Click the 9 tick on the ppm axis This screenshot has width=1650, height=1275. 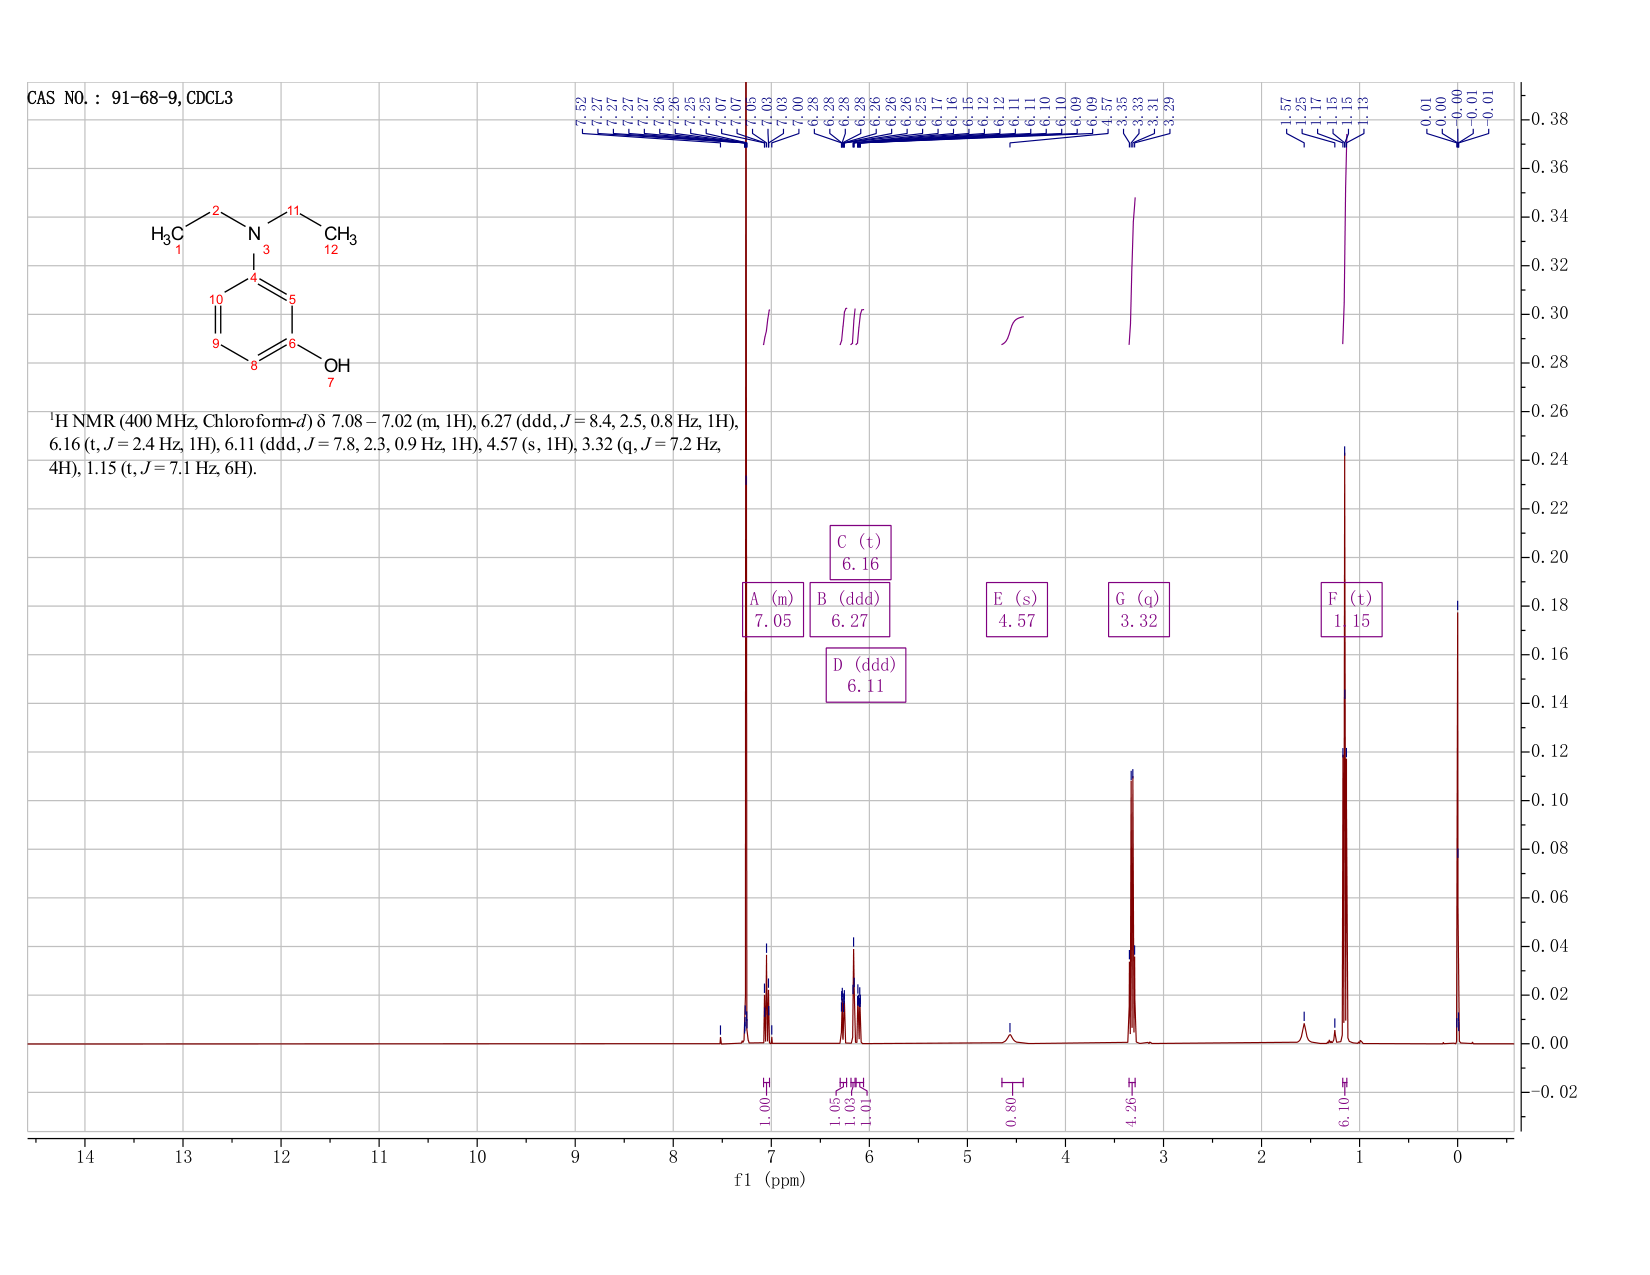pos(575,1157)
